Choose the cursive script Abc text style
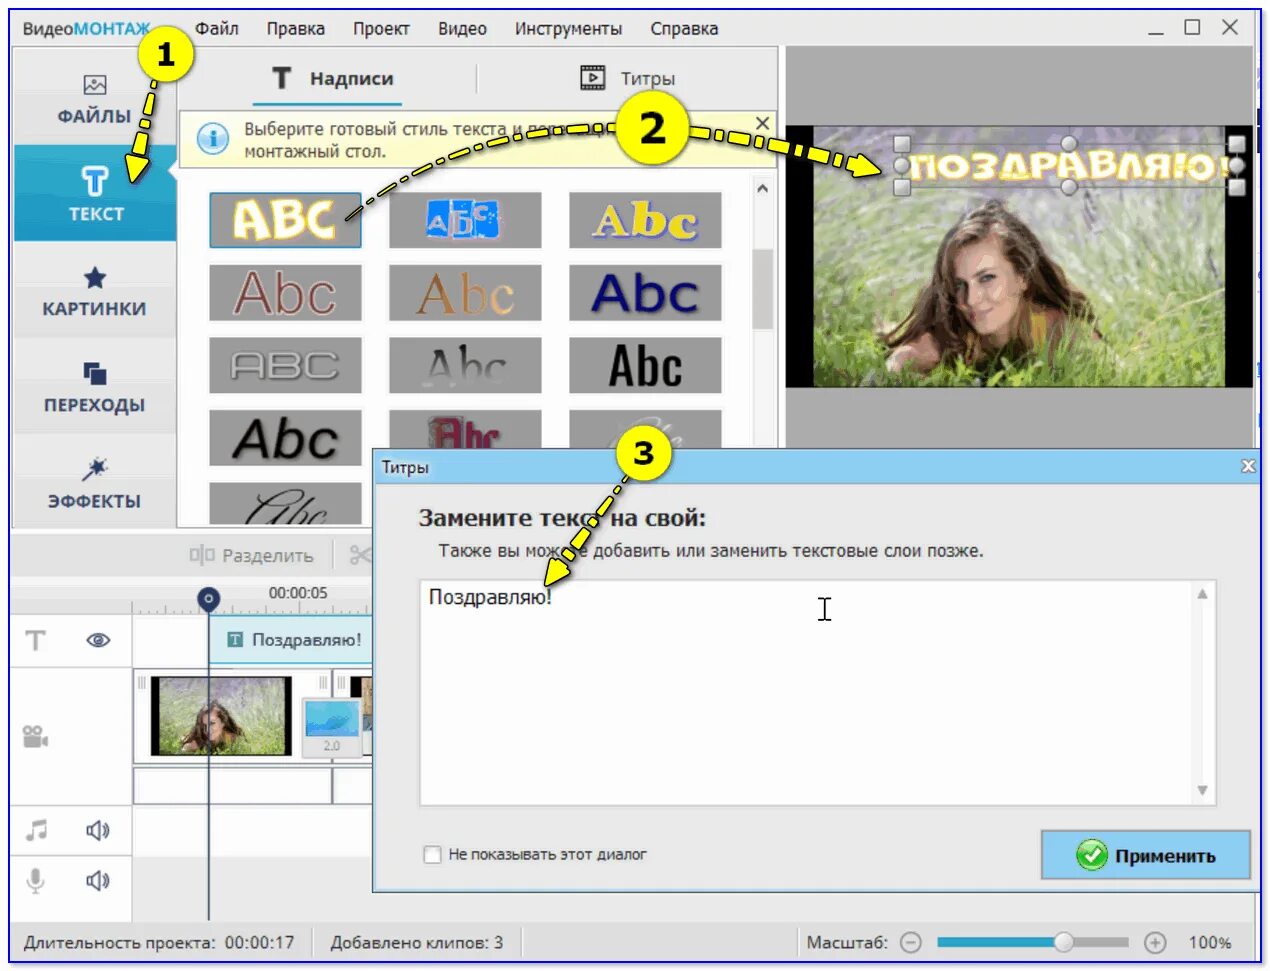The image size is (1270, 971). tap(285, 504)
